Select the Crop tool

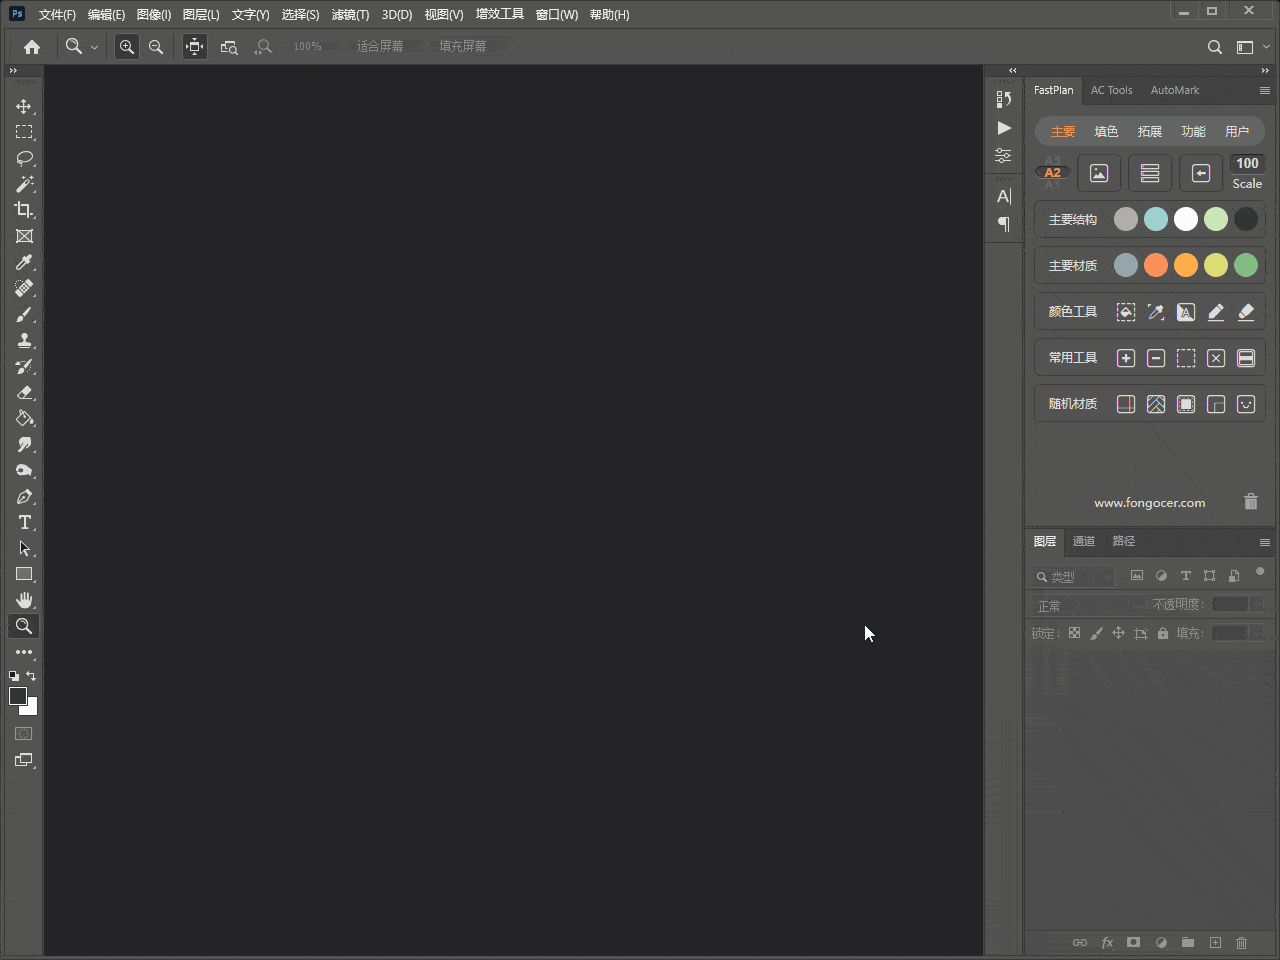click(24, 210)
